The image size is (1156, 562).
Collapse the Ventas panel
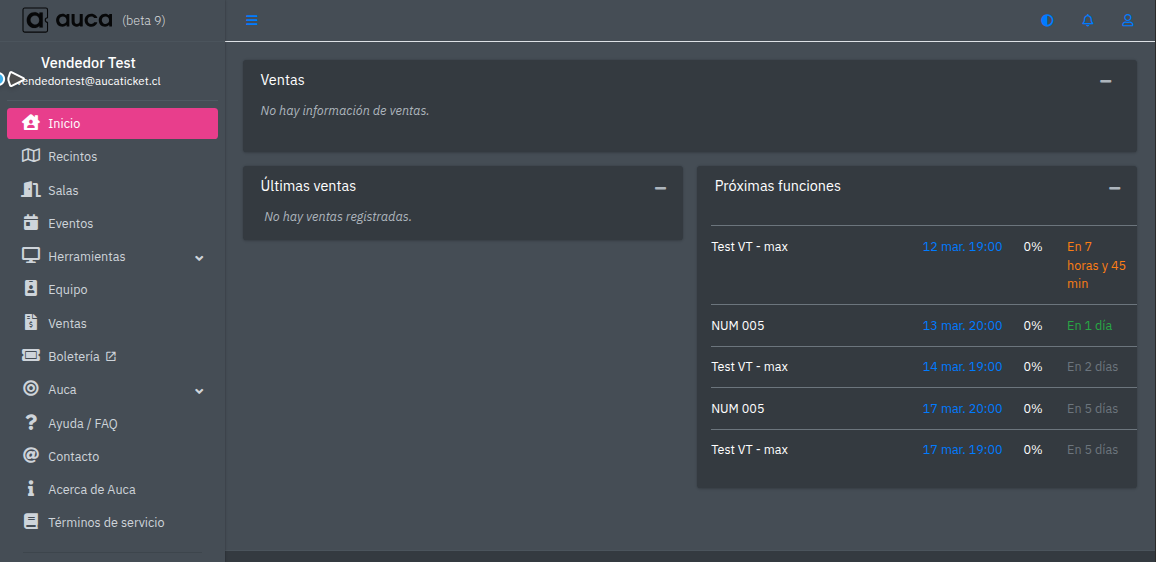tap(1105, 81)
